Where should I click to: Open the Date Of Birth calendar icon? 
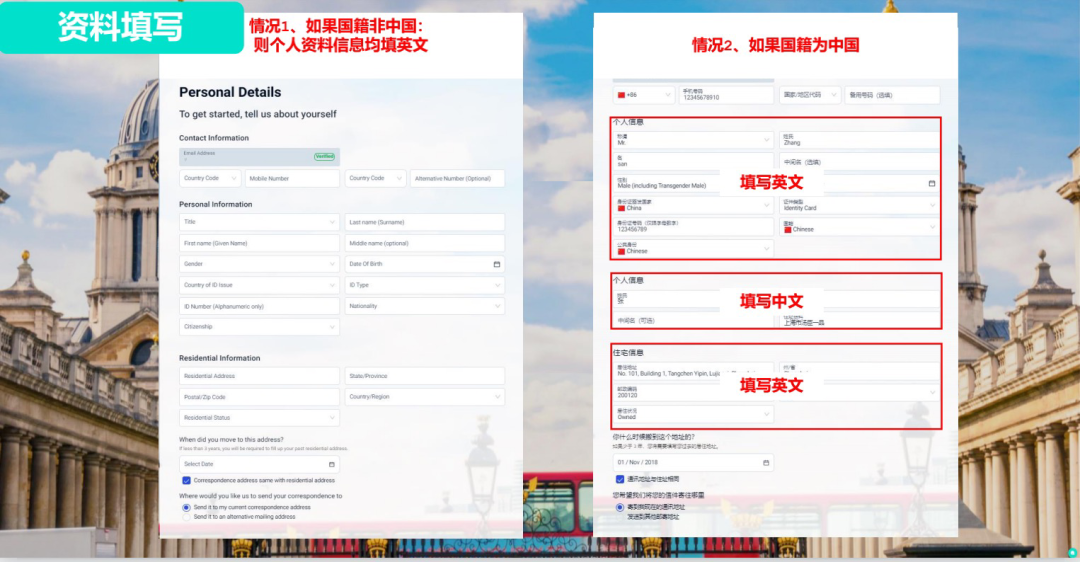pos(497,264)
